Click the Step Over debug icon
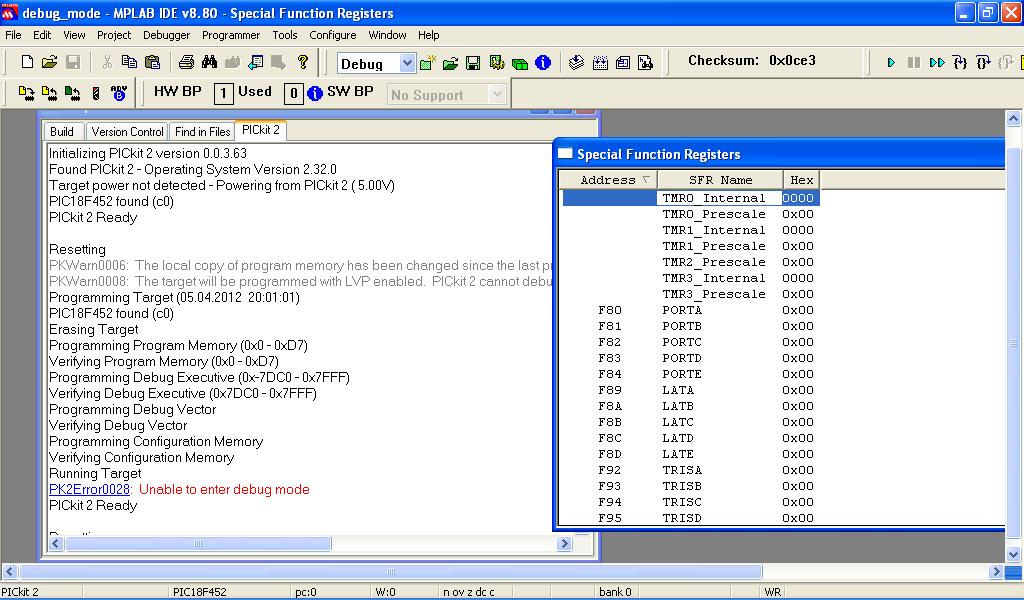 pos(984,62)
